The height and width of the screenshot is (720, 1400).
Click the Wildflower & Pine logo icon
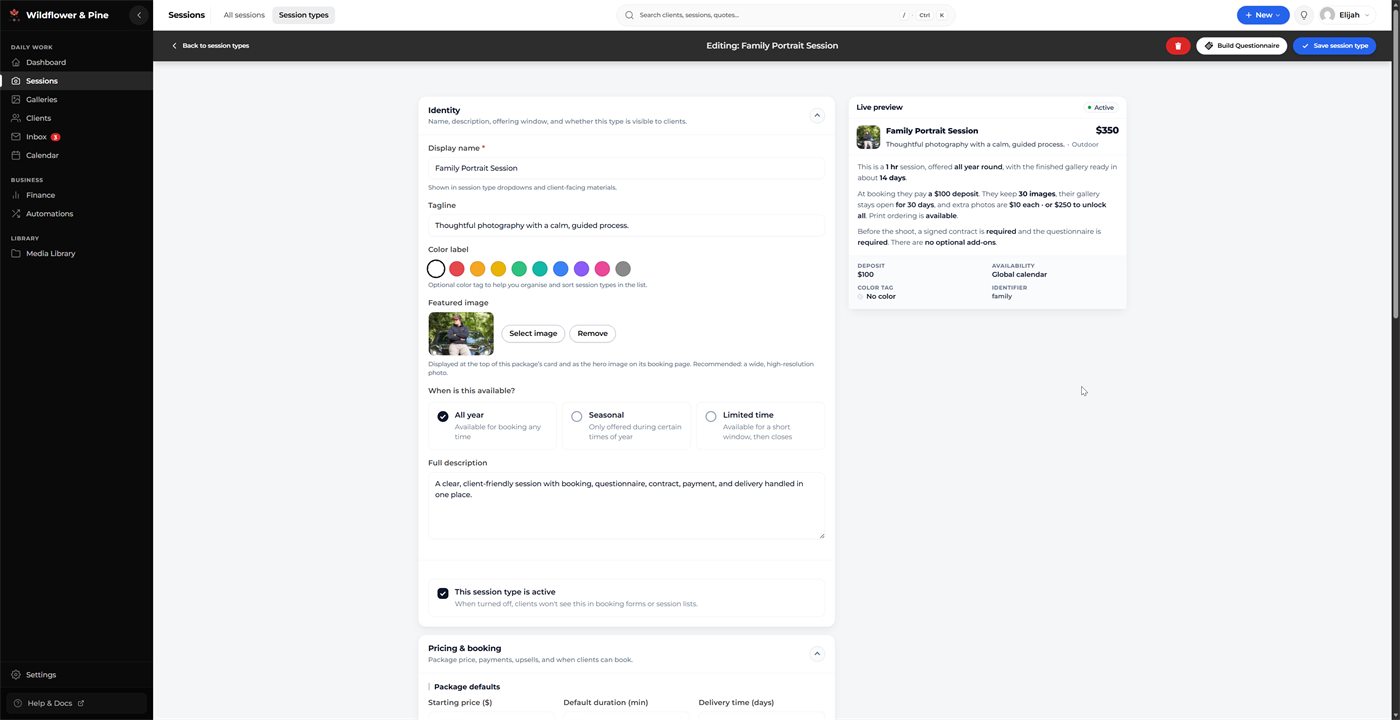(15, 15)
